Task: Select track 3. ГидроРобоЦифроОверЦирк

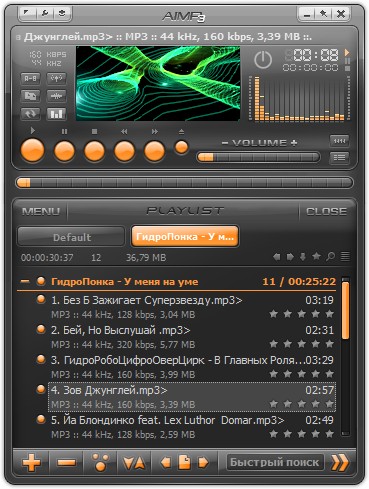Action: pos(192,367)
